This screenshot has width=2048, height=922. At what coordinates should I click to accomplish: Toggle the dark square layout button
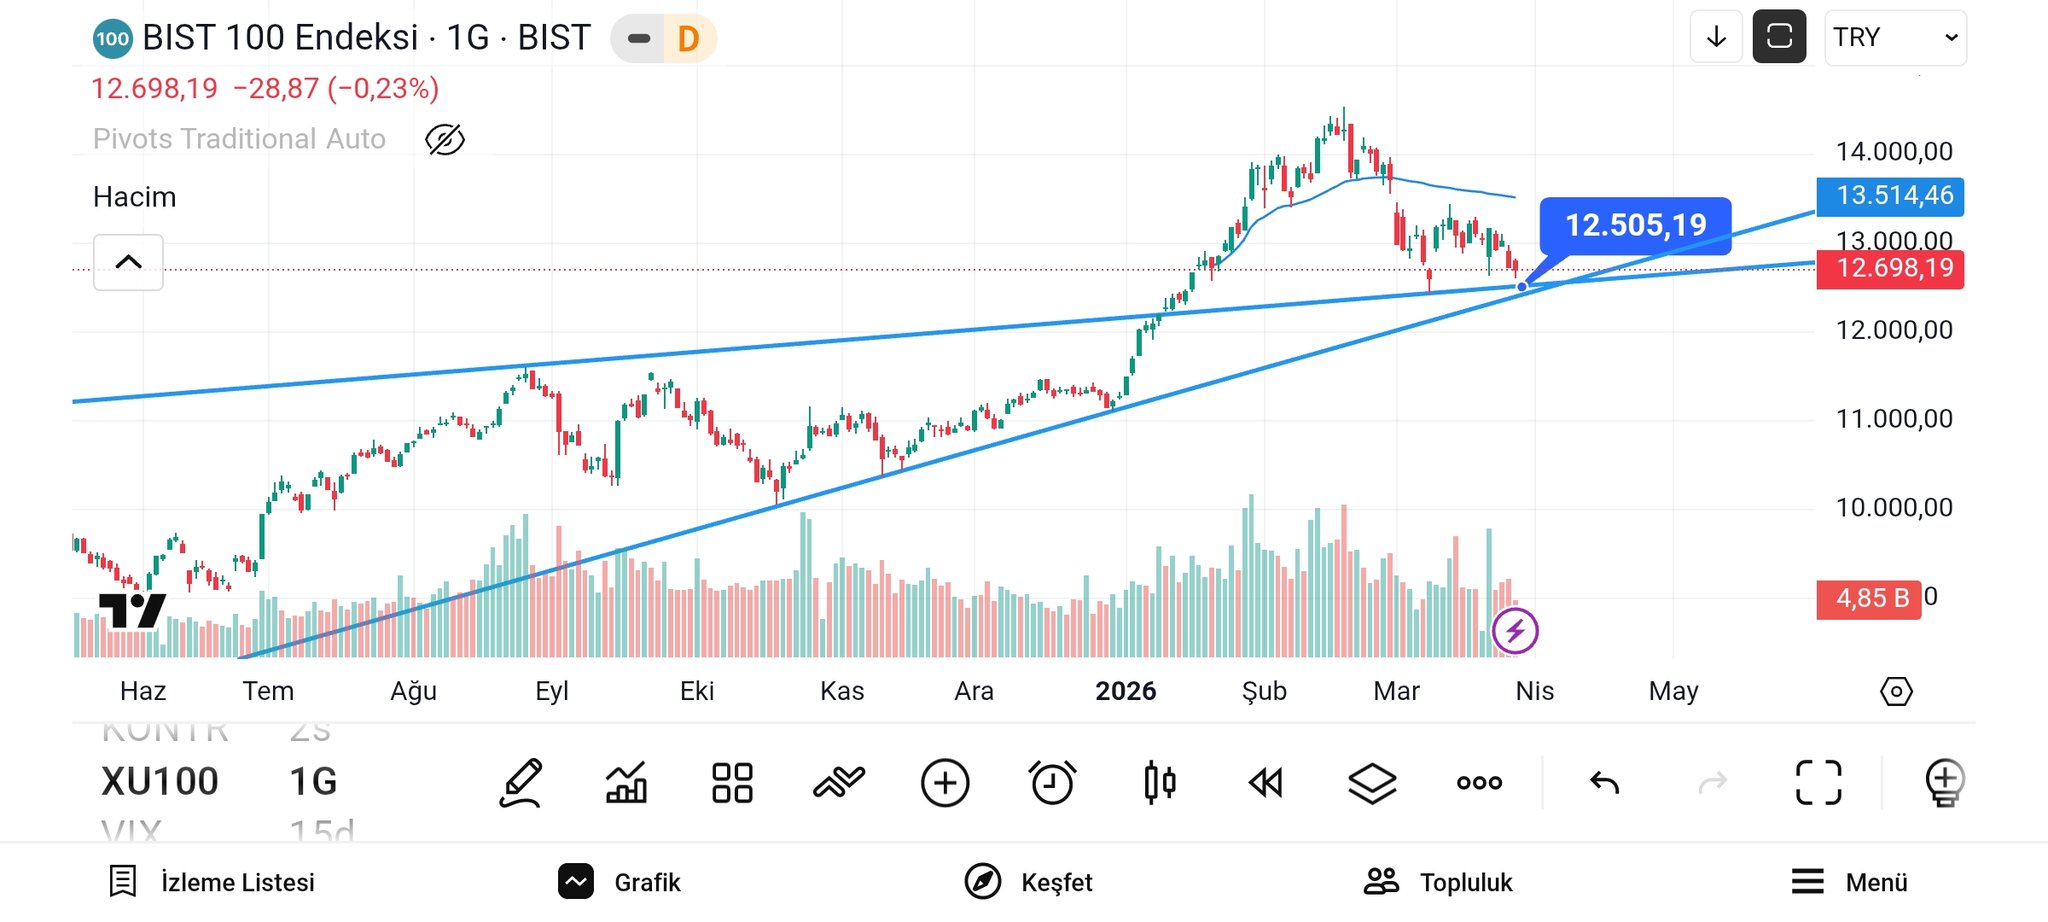(x=1779, y=37)
